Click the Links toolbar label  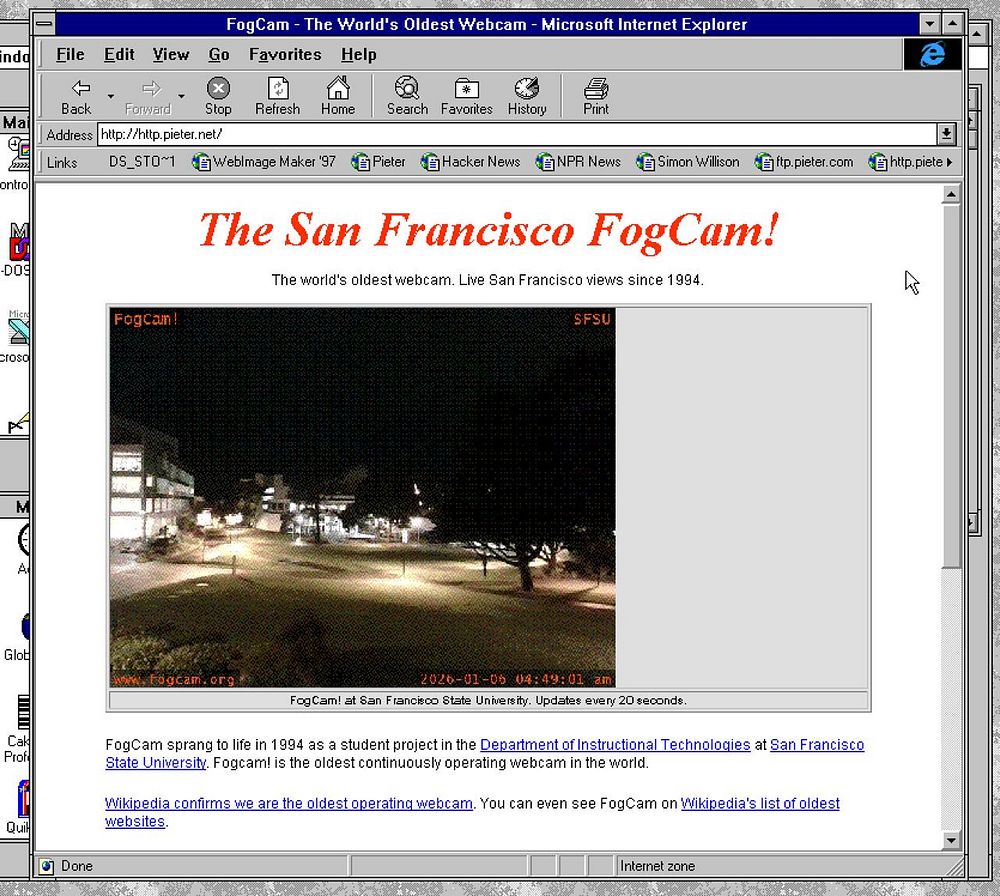(62, 163)
